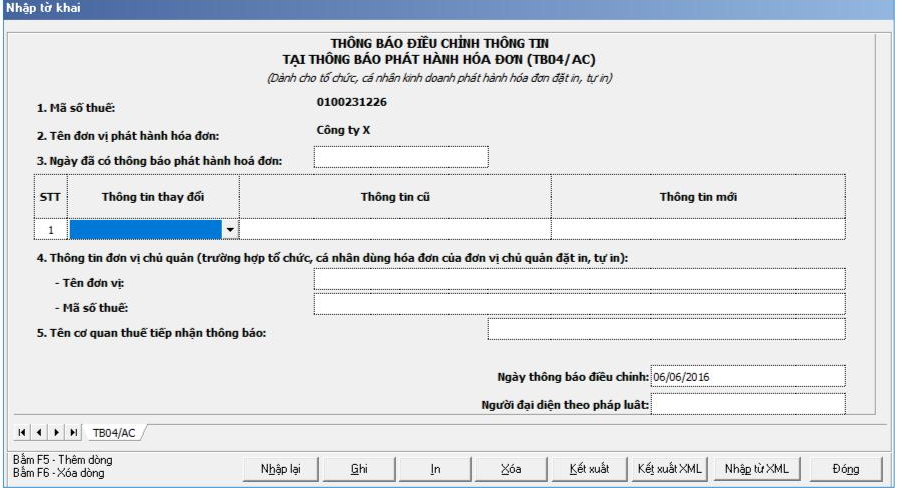This screenshot has width=902, height=491.
Task: Select the highlighted Thông tin thay đổi cell
Action: [146, 229]
